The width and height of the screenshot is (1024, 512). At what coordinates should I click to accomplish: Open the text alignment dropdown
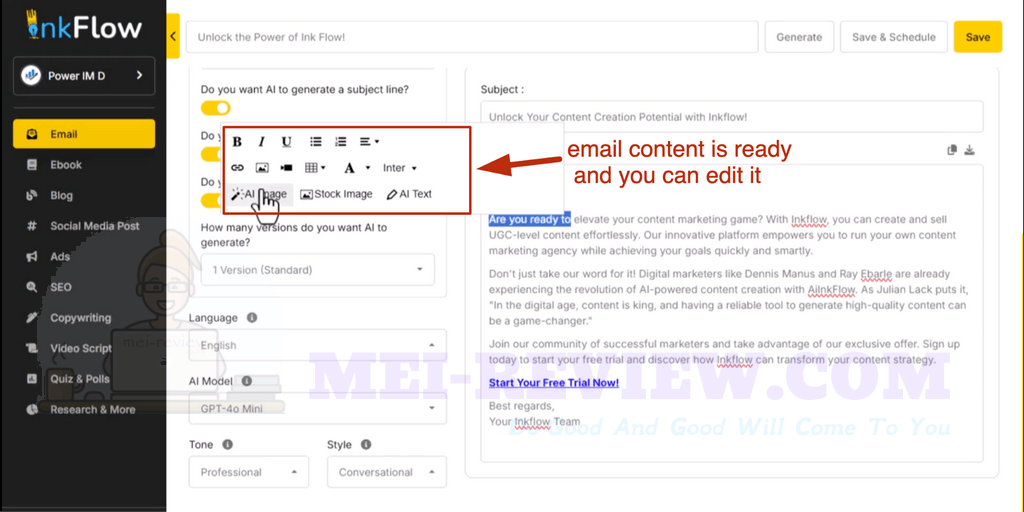(x=368, y=142)
